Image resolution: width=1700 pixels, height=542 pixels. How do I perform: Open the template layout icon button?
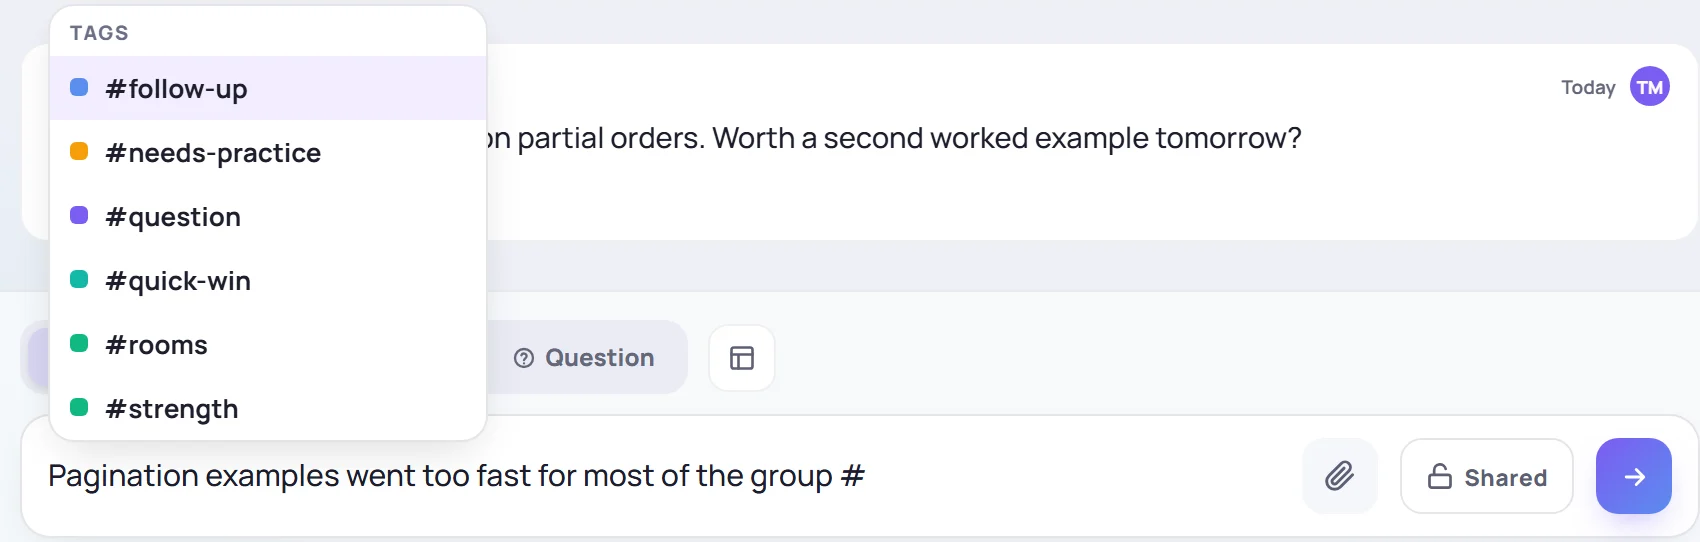pos(742,358)
